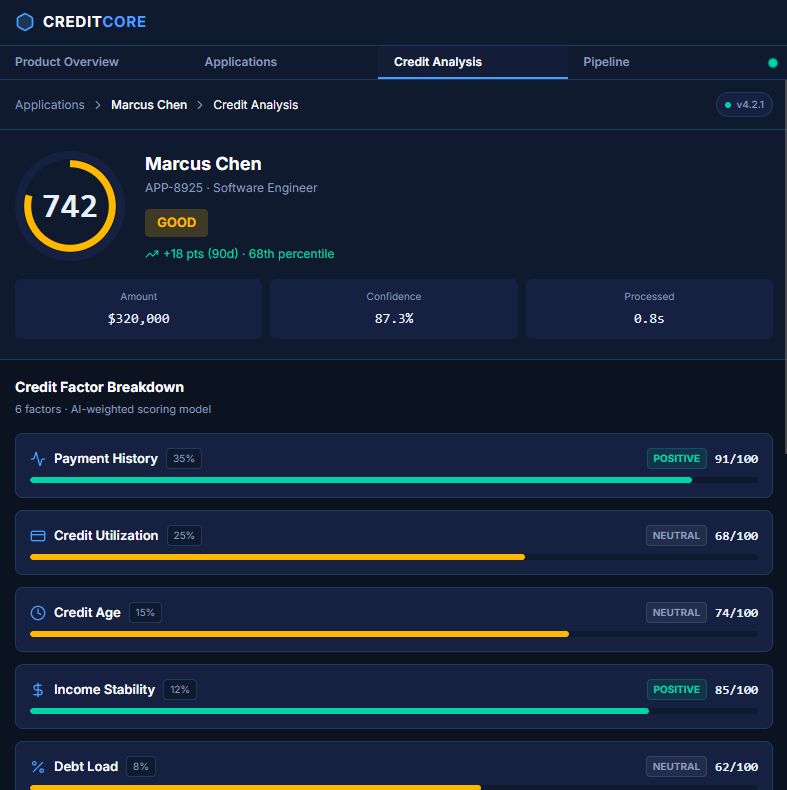Click the green status dot in tab bar

[x=772, y=63]
